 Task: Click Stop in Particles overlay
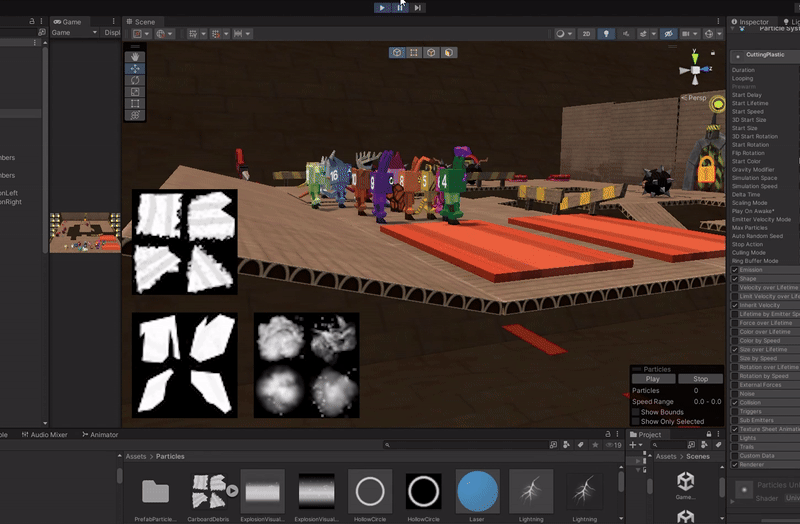pos(700,379)
